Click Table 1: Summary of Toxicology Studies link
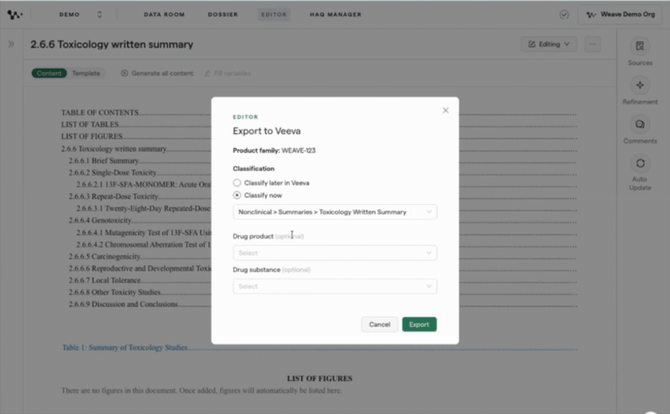 tap(125, 347)
